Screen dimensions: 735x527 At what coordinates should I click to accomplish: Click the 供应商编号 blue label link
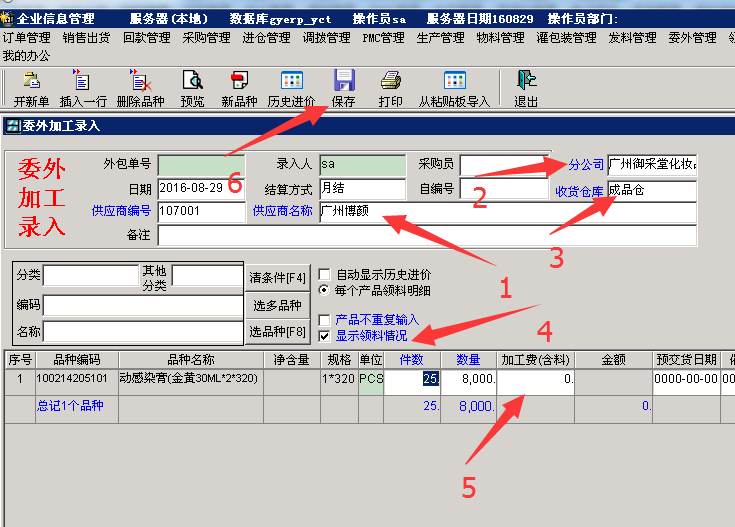(121, 211)
